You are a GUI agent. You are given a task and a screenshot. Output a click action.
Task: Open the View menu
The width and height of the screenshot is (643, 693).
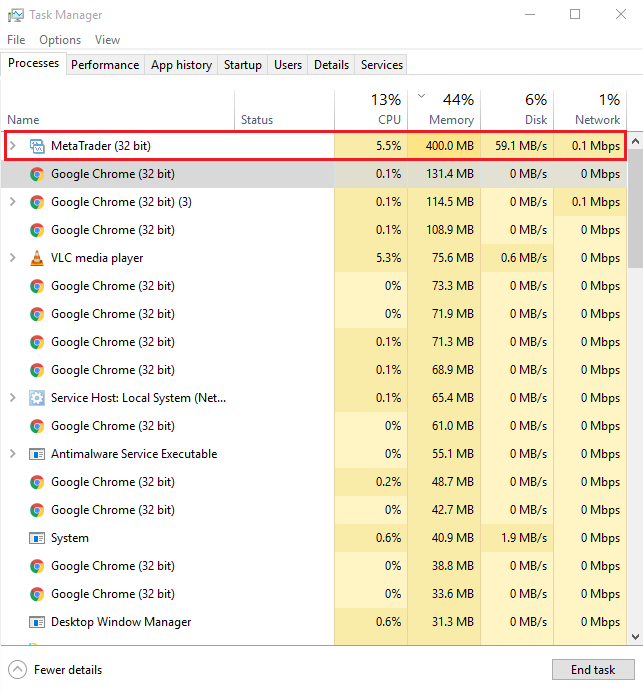coord(107,40)
